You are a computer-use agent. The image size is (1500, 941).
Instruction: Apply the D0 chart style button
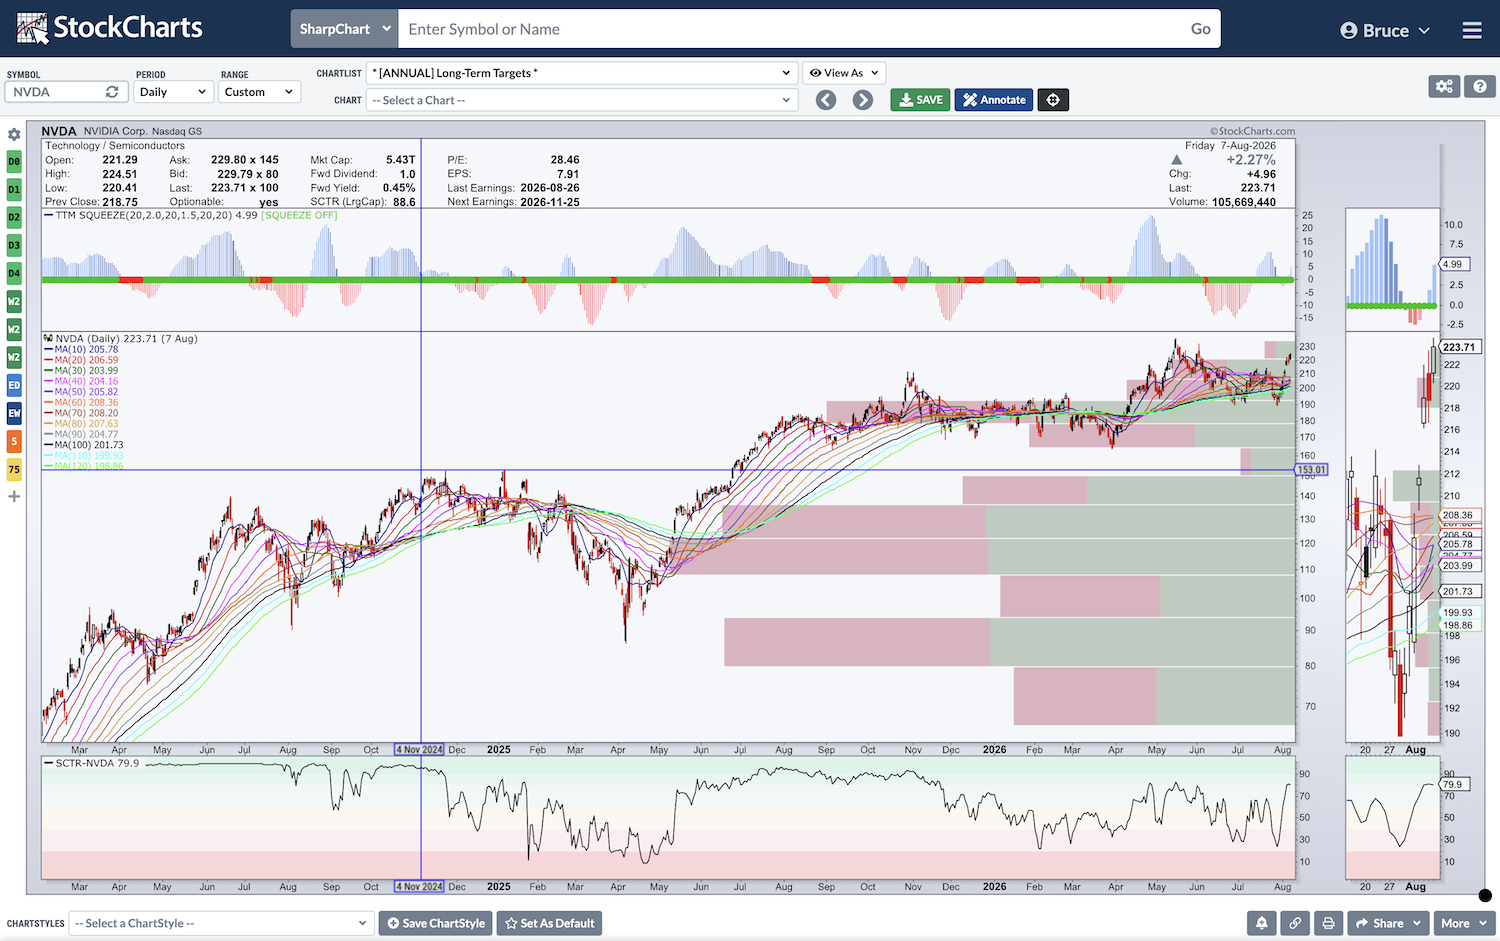click(14, 161)
